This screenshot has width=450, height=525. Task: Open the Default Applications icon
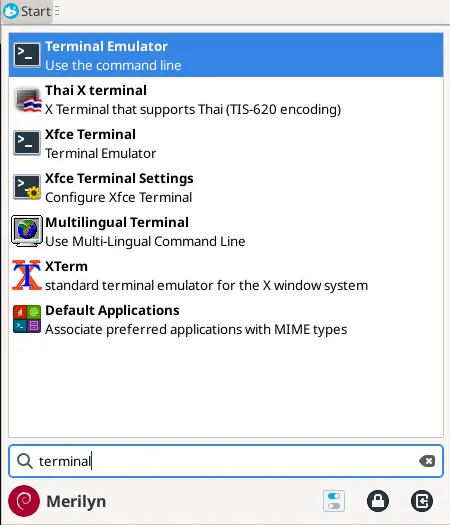pyautogui.click(x=27, y=319)
